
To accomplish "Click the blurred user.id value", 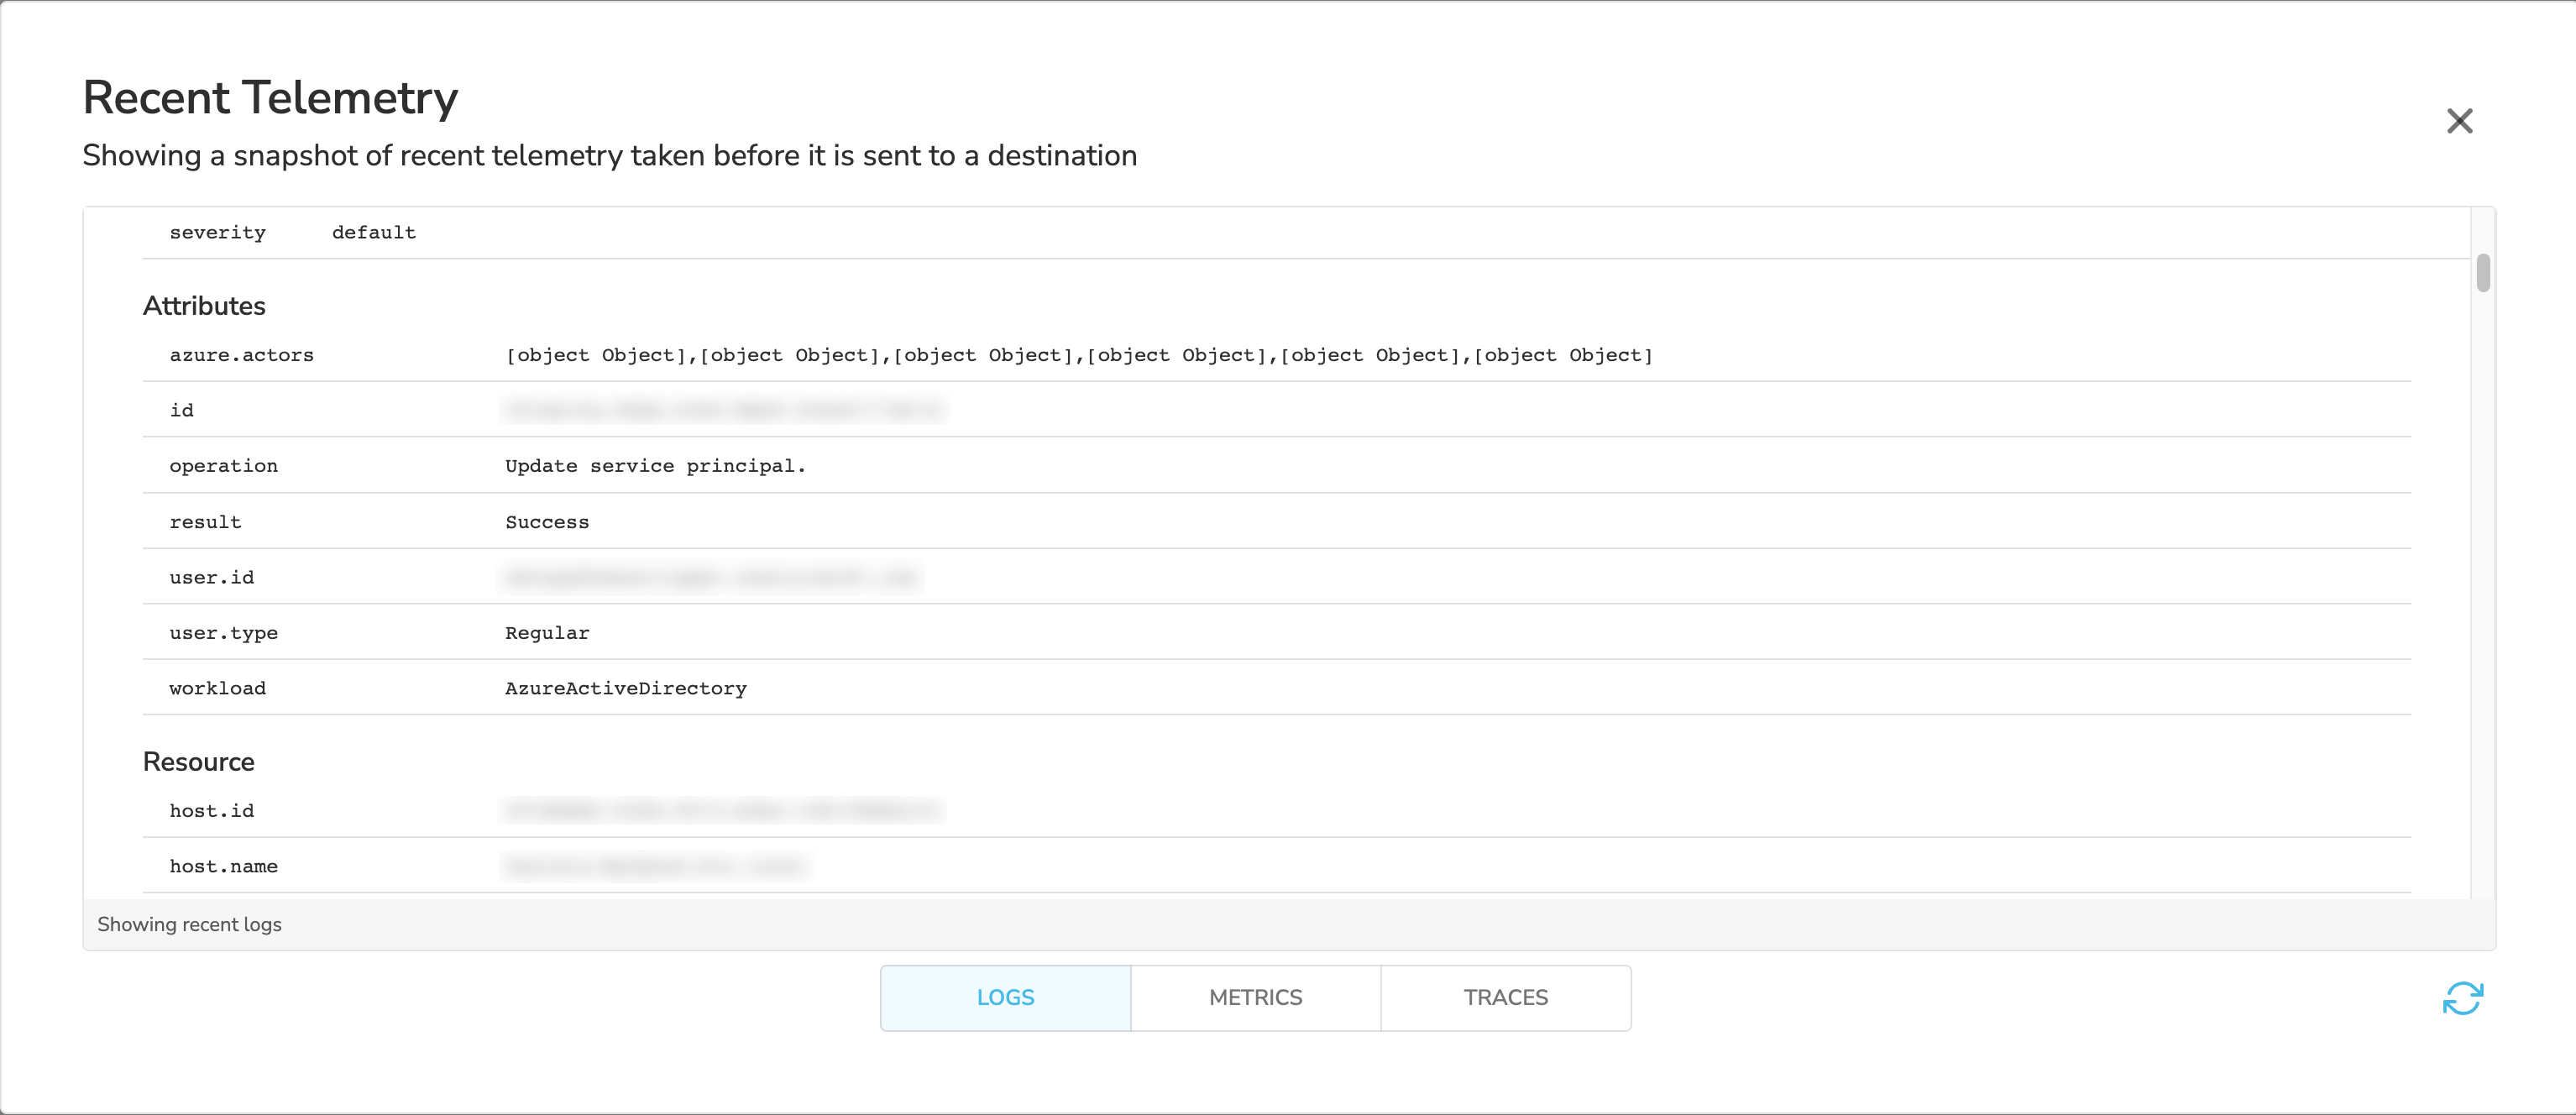I will (712, 578).
